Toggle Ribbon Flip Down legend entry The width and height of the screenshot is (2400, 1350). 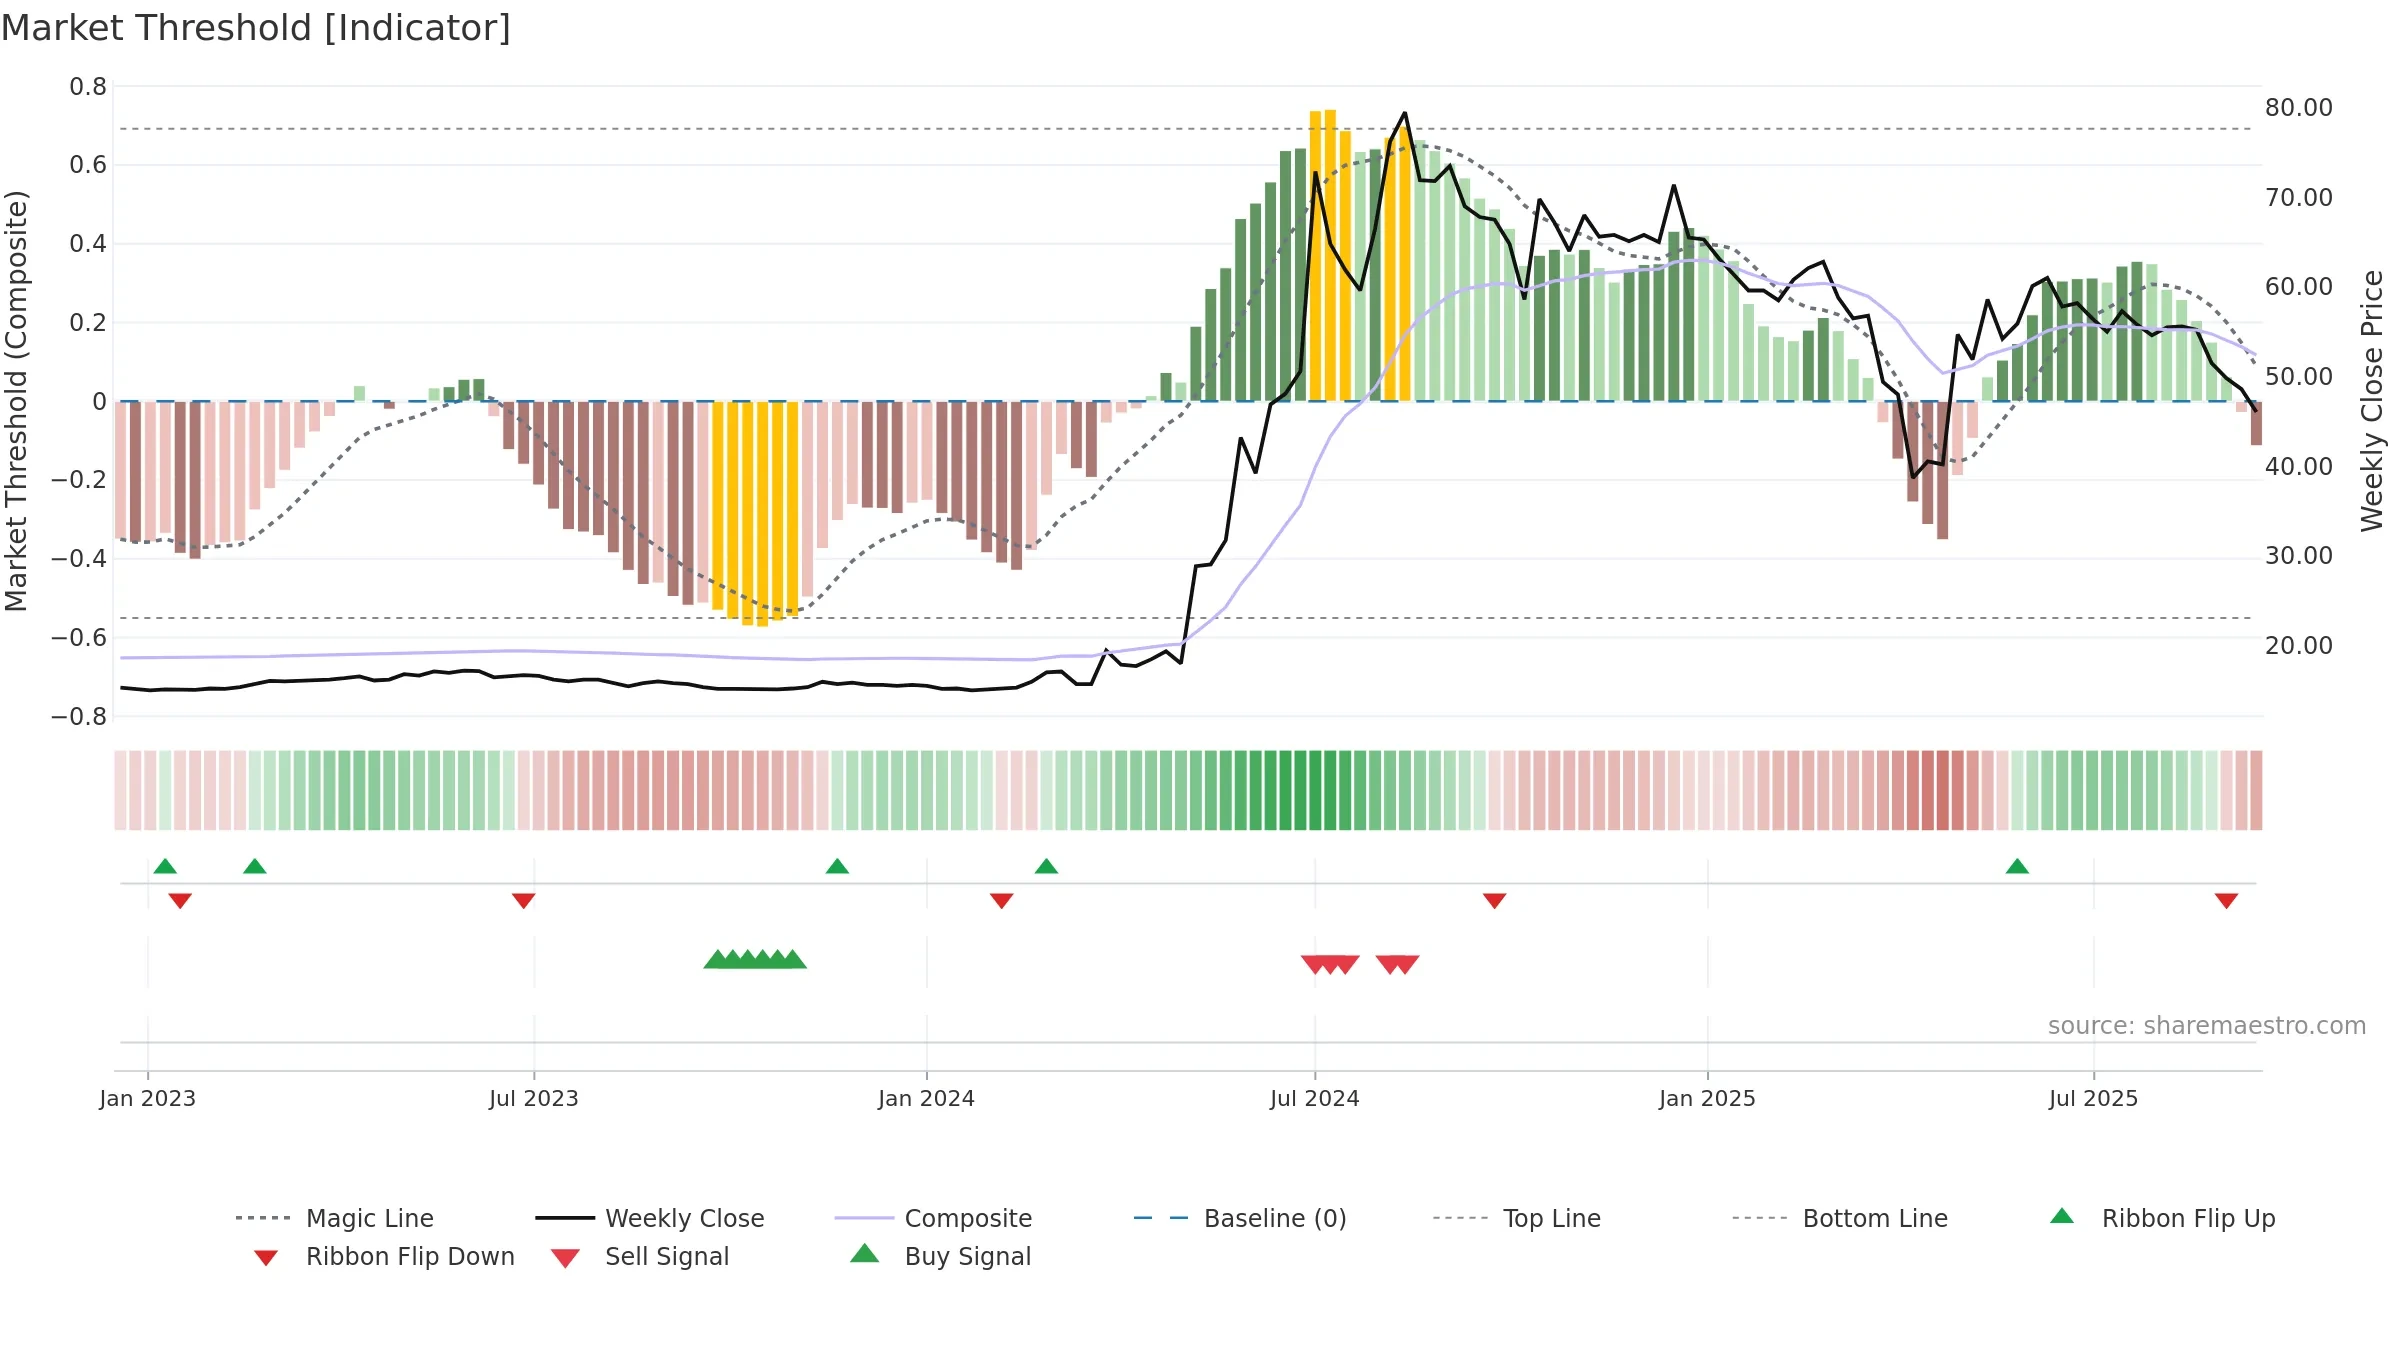pyautogui.click(x=384, y=1256)
